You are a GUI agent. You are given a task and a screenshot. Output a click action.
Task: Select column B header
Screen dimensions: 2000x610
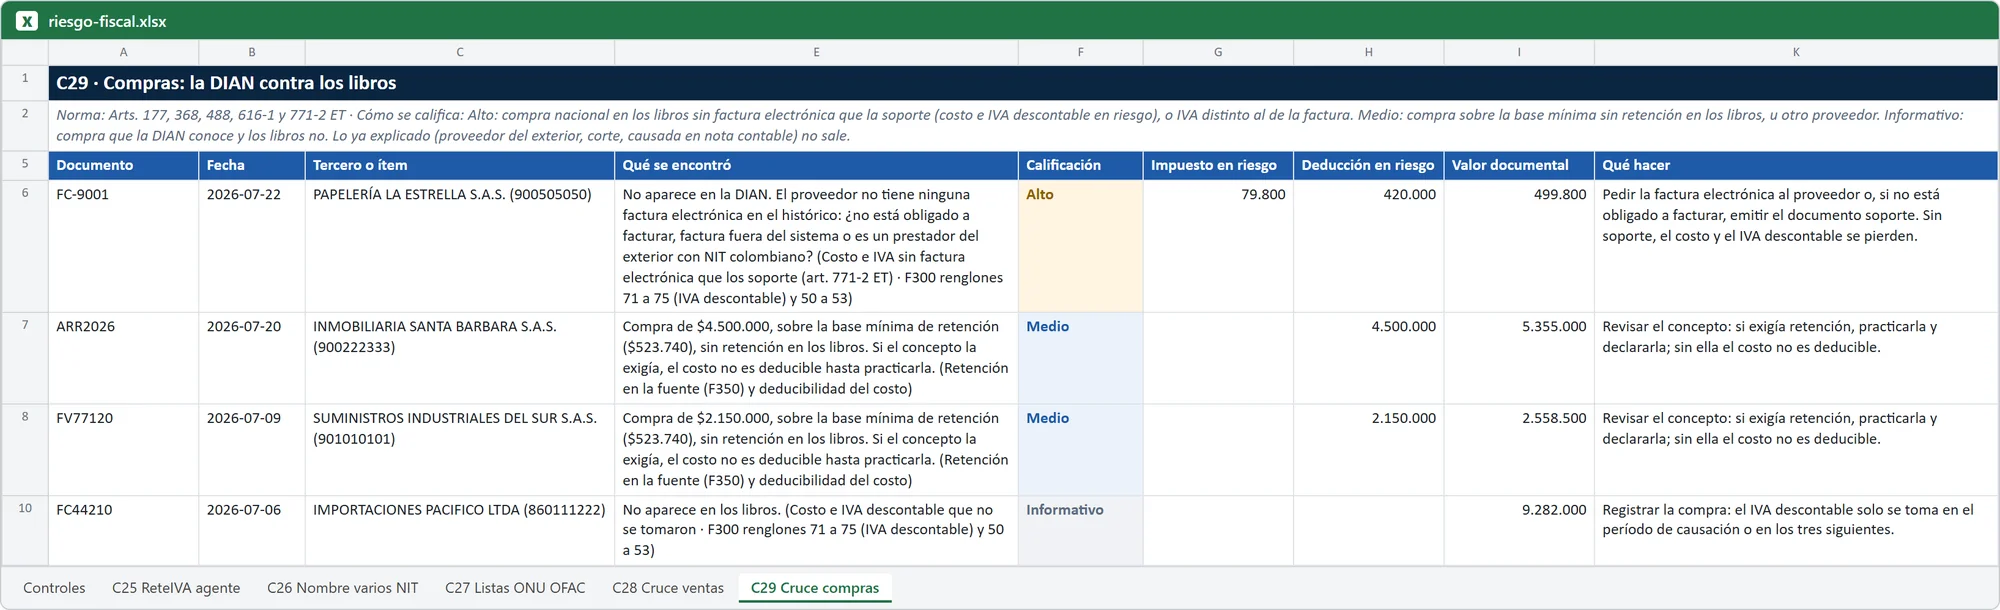251,52
